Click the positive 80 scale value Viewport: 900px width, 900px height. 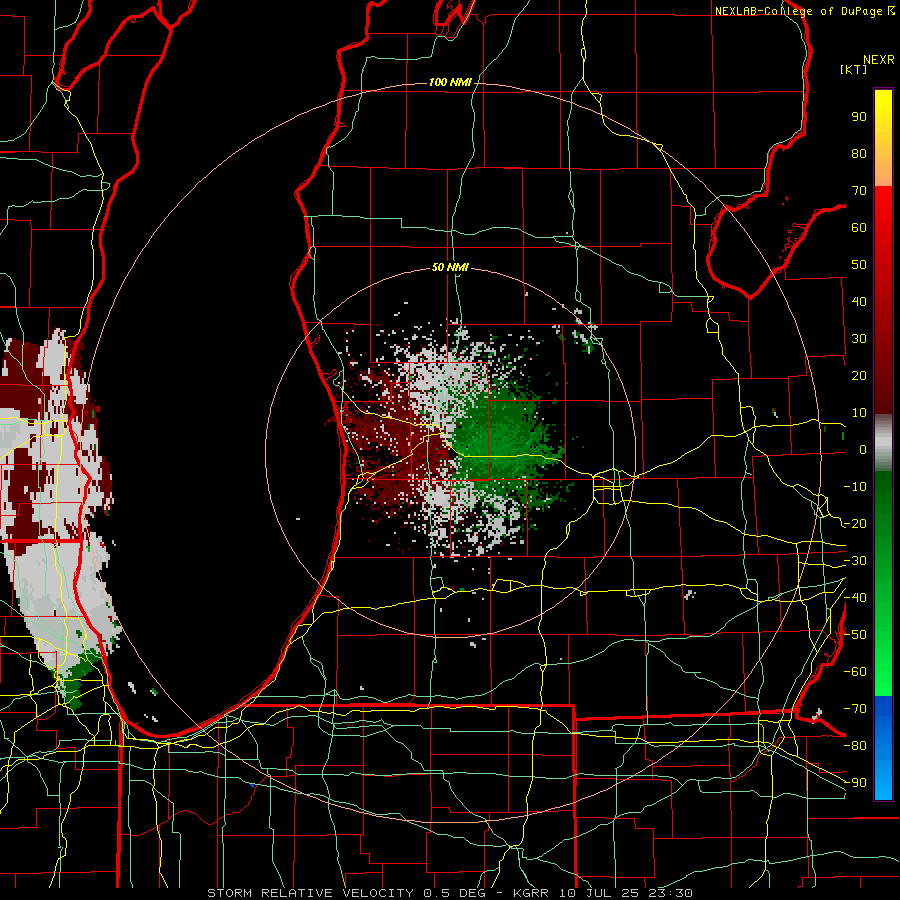pyautogui.click(x=859, y=154)
